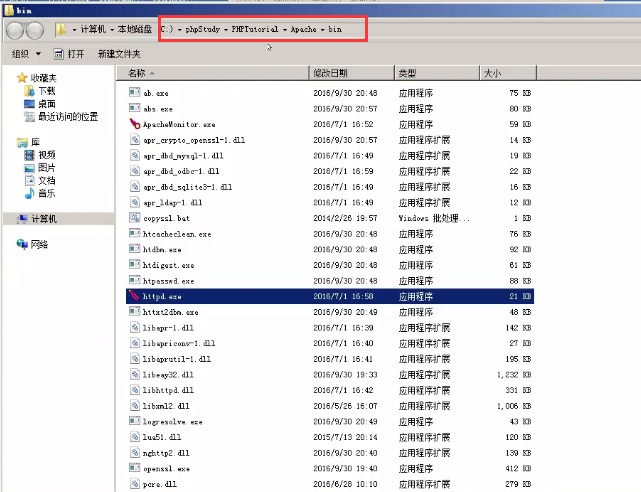The height and width of the screenshot is (492, 641).
Task: Open the Organize (组织) dropdown menu
Action: [25, 53]
